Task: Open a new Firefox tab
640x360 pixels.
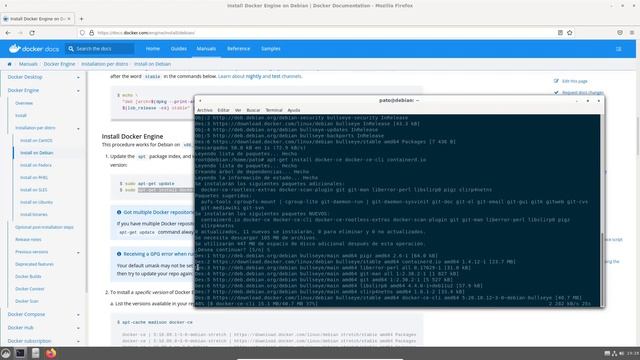Action: pos(81,19)
